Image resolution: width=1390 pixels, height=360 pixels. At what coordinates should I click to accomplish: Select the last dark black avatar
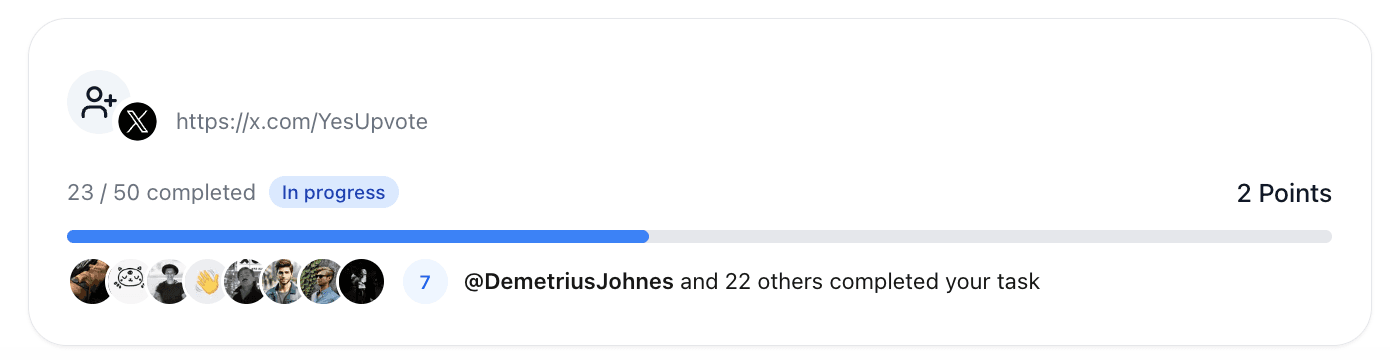[361, 282]
